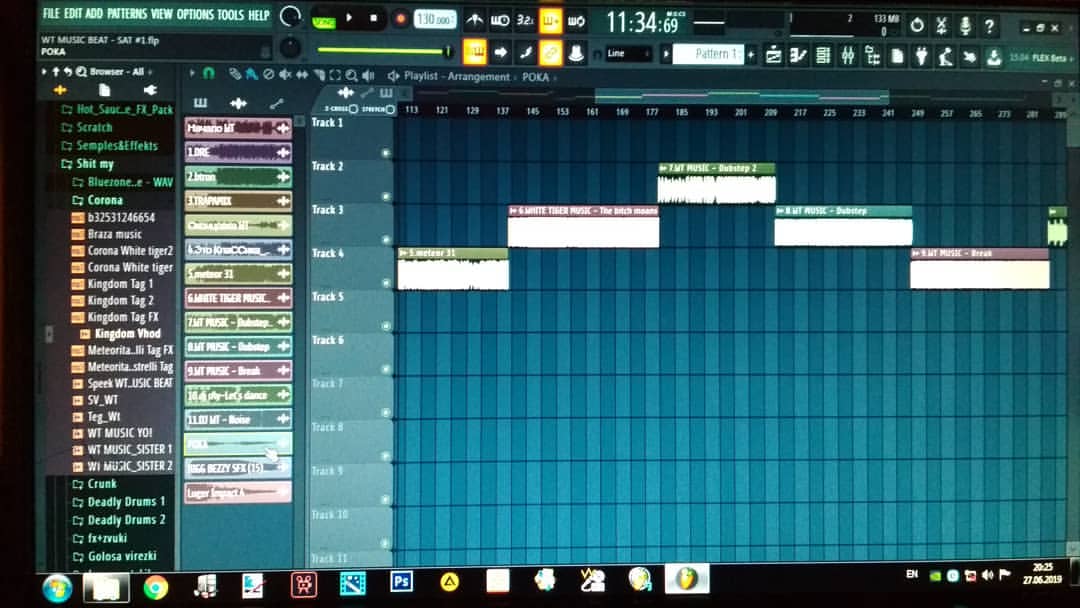The width and height of the screenshot is (1080, 608).
Task: Open the OPTIONS menu
Action: tap(196, 14)
